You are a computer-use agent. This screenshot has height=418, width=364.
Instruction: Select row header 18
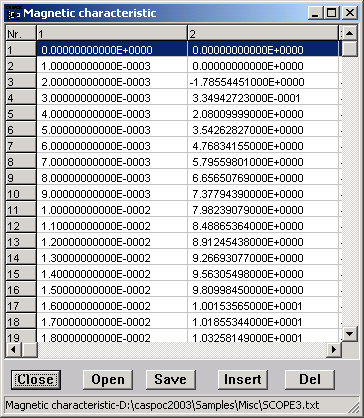pos(21,321)
